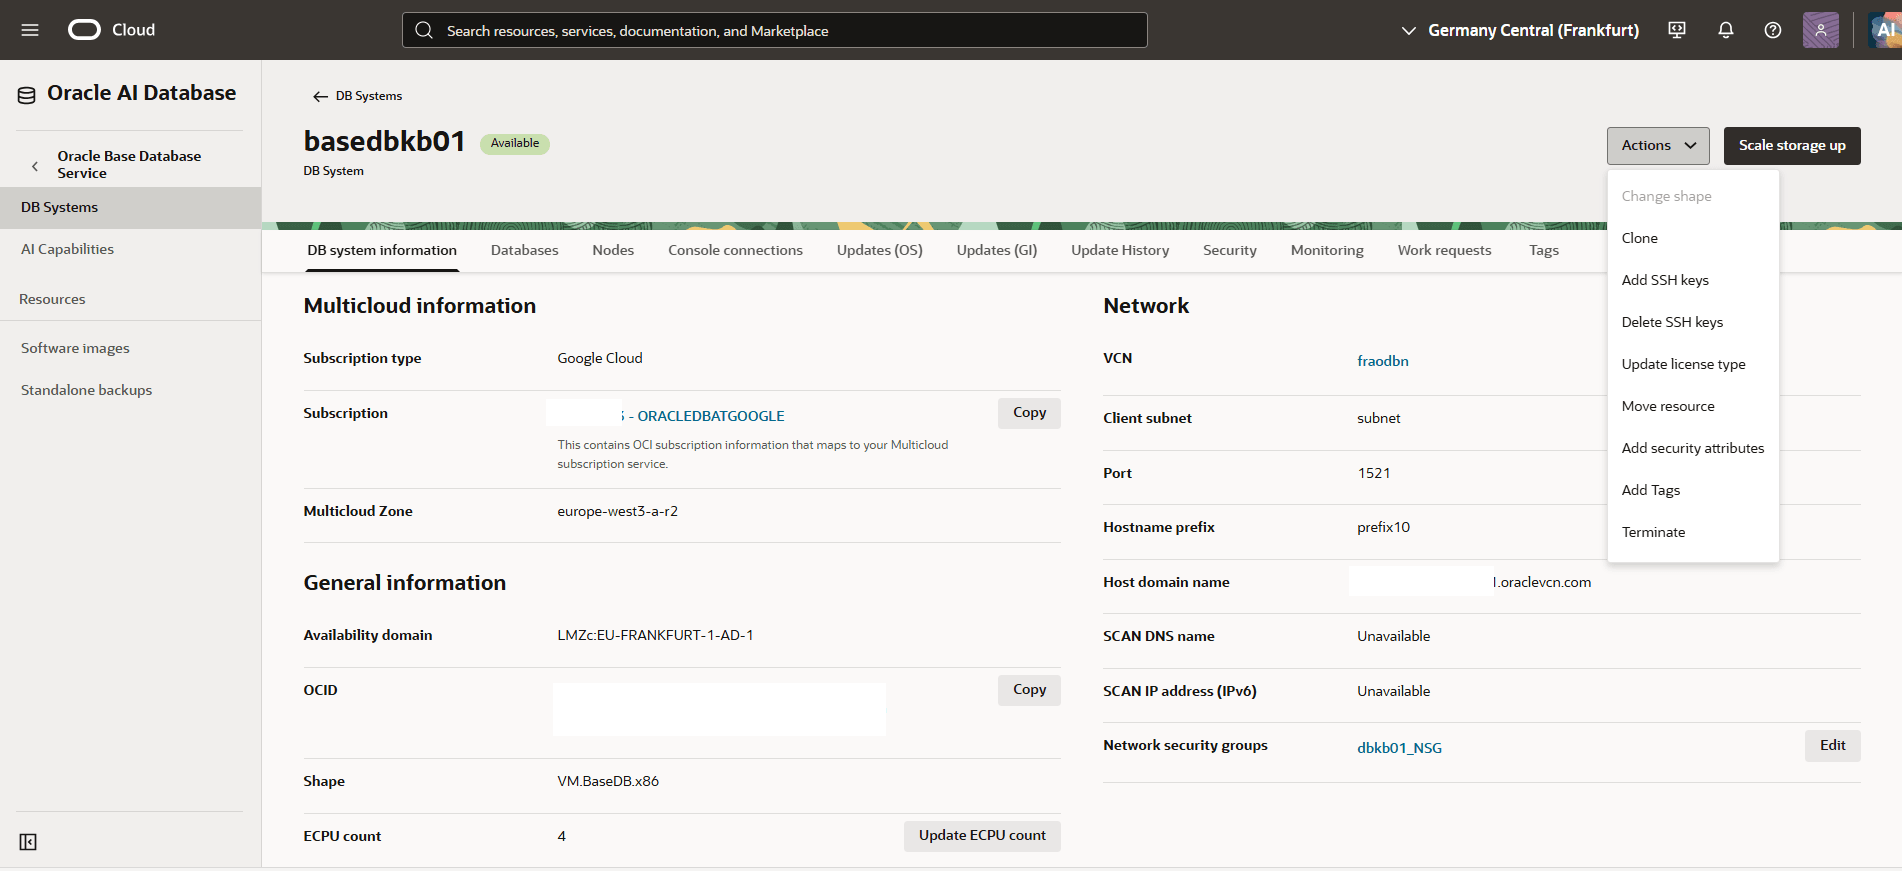Screen dimensions: 1902x871
Task: Click the europe-west3-a-r2 zone value
Action: pos(617,511)
